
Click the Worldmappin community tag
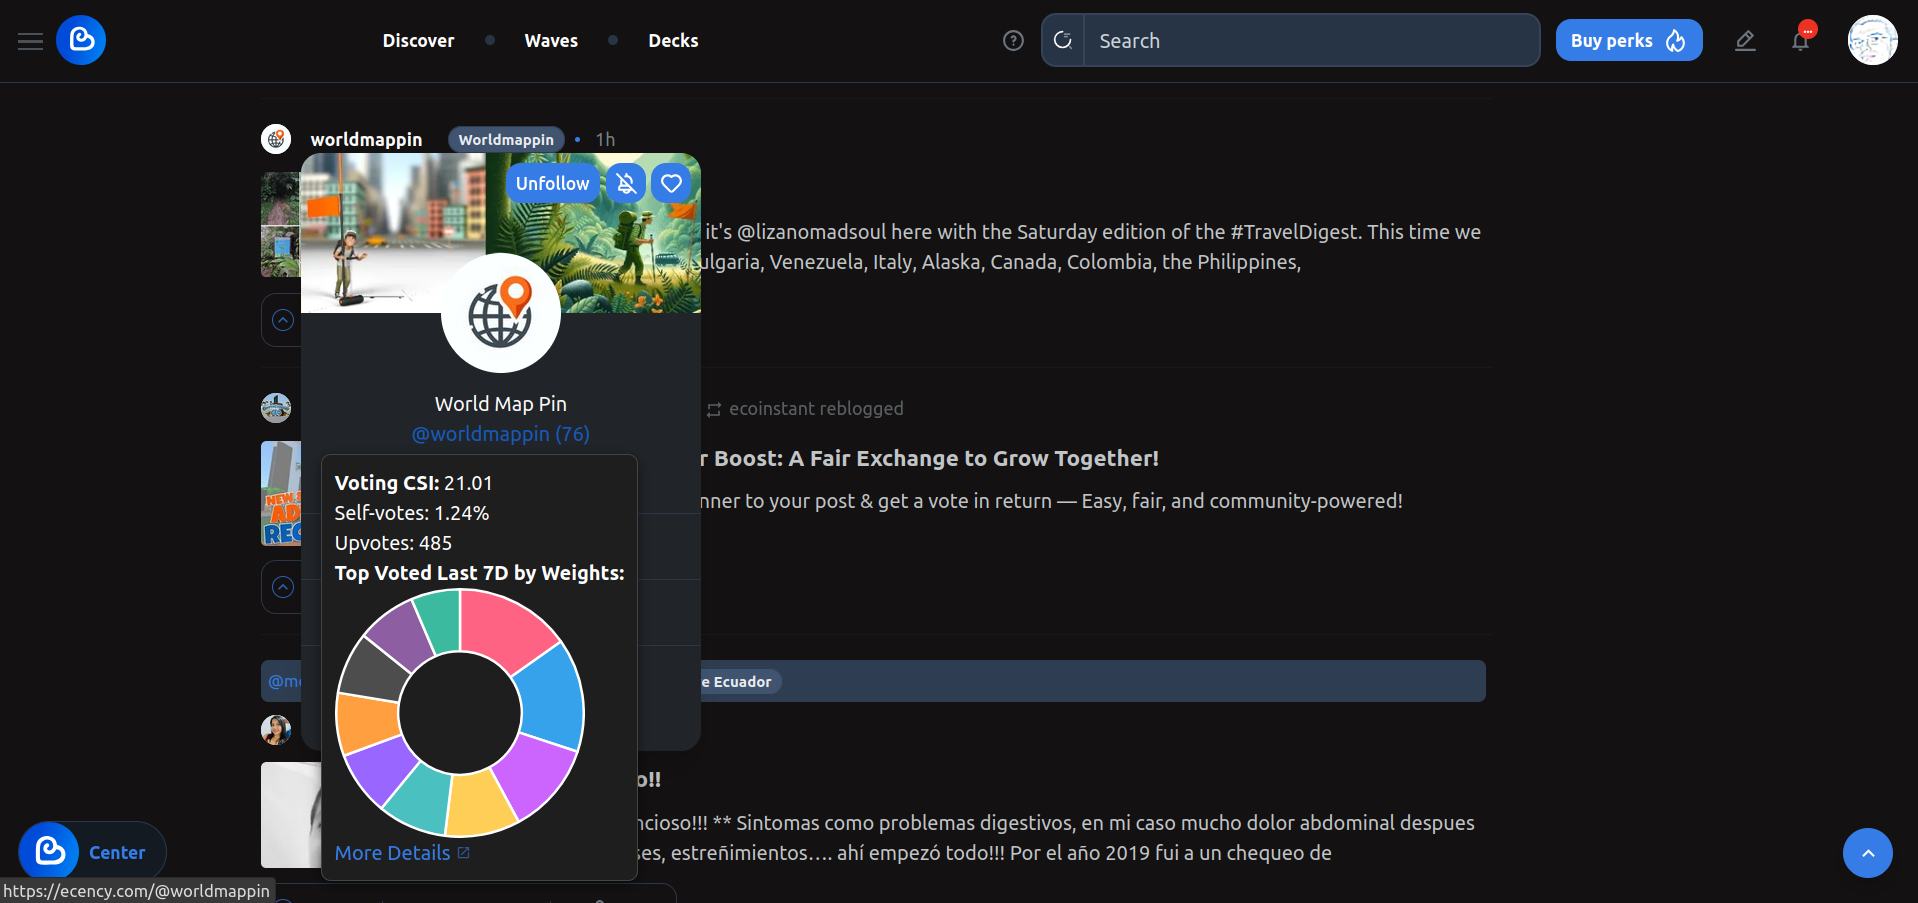[506, 139]
